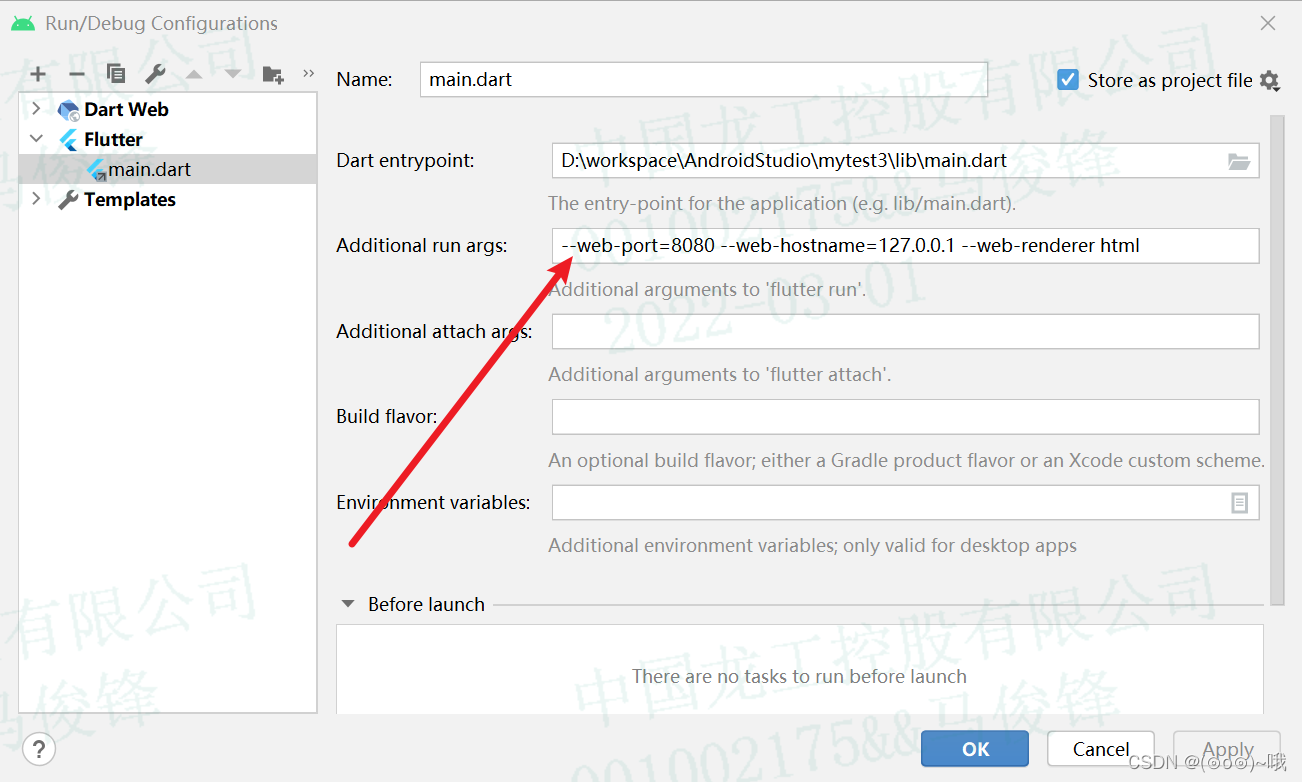1302x782 pixels.
Task: Click Cancel button
Action: (1101, 749)
